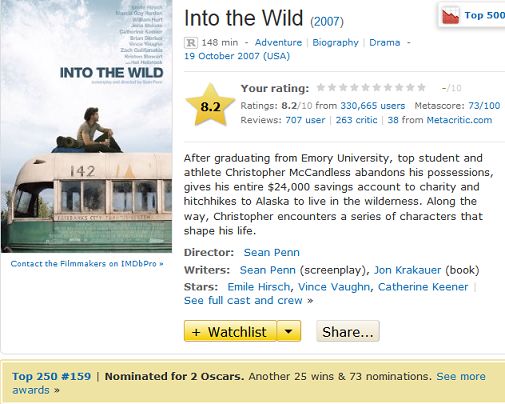
Task: Open the Emile Hirsch star link
Action: 259,287
